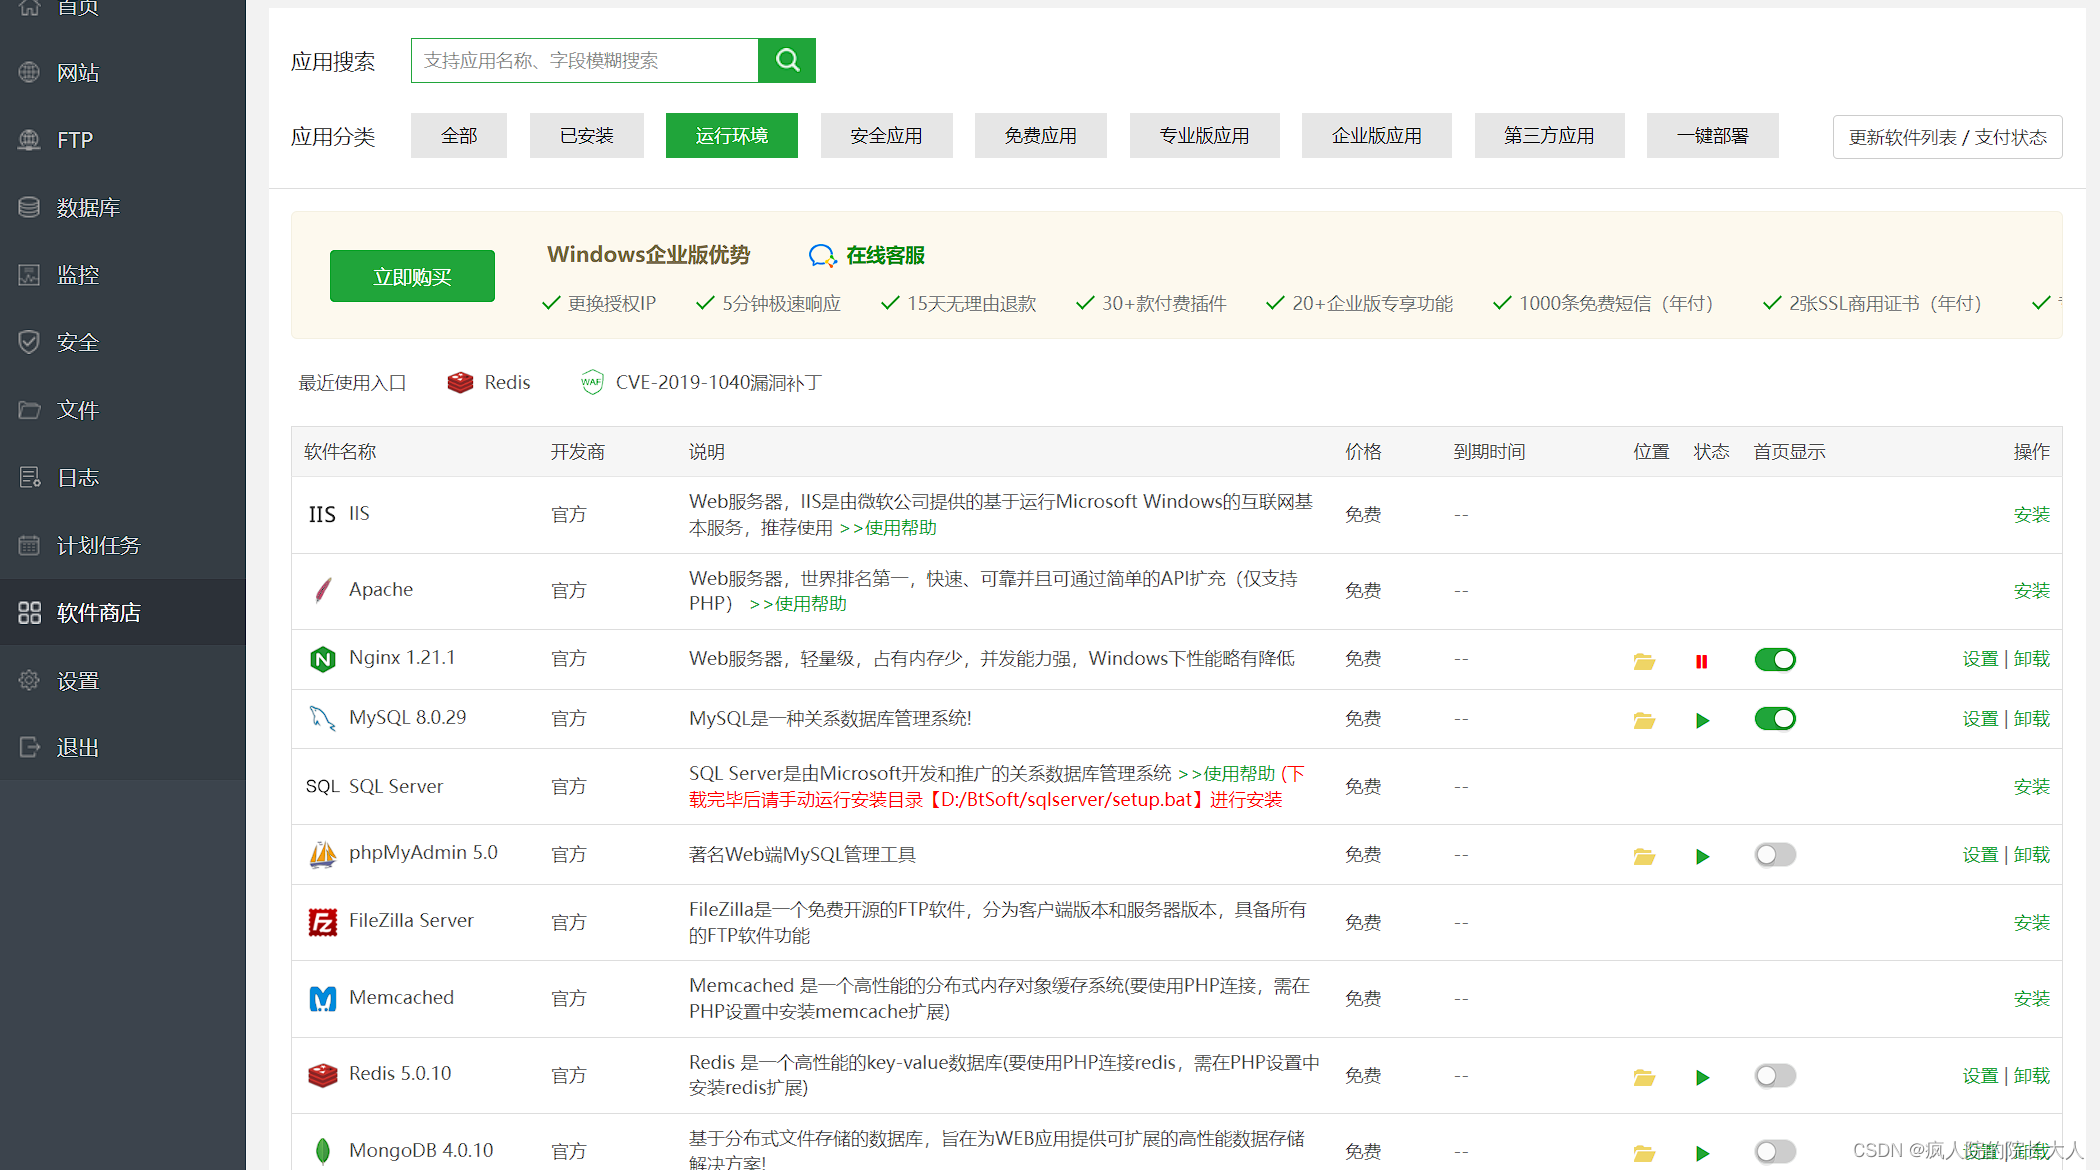2100x1170 pixels.
Task: Open the MySQL folder location icon
Action: tap(1644, 720)
